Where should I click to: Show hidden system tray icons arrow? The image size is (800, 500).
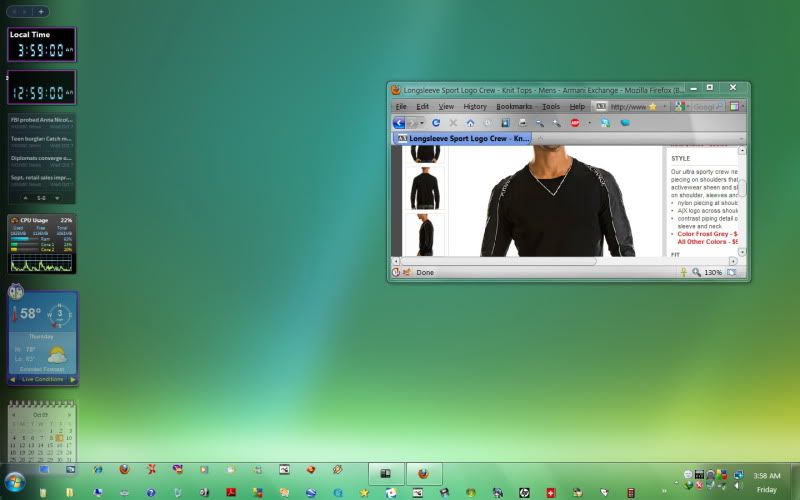point(677,482)
